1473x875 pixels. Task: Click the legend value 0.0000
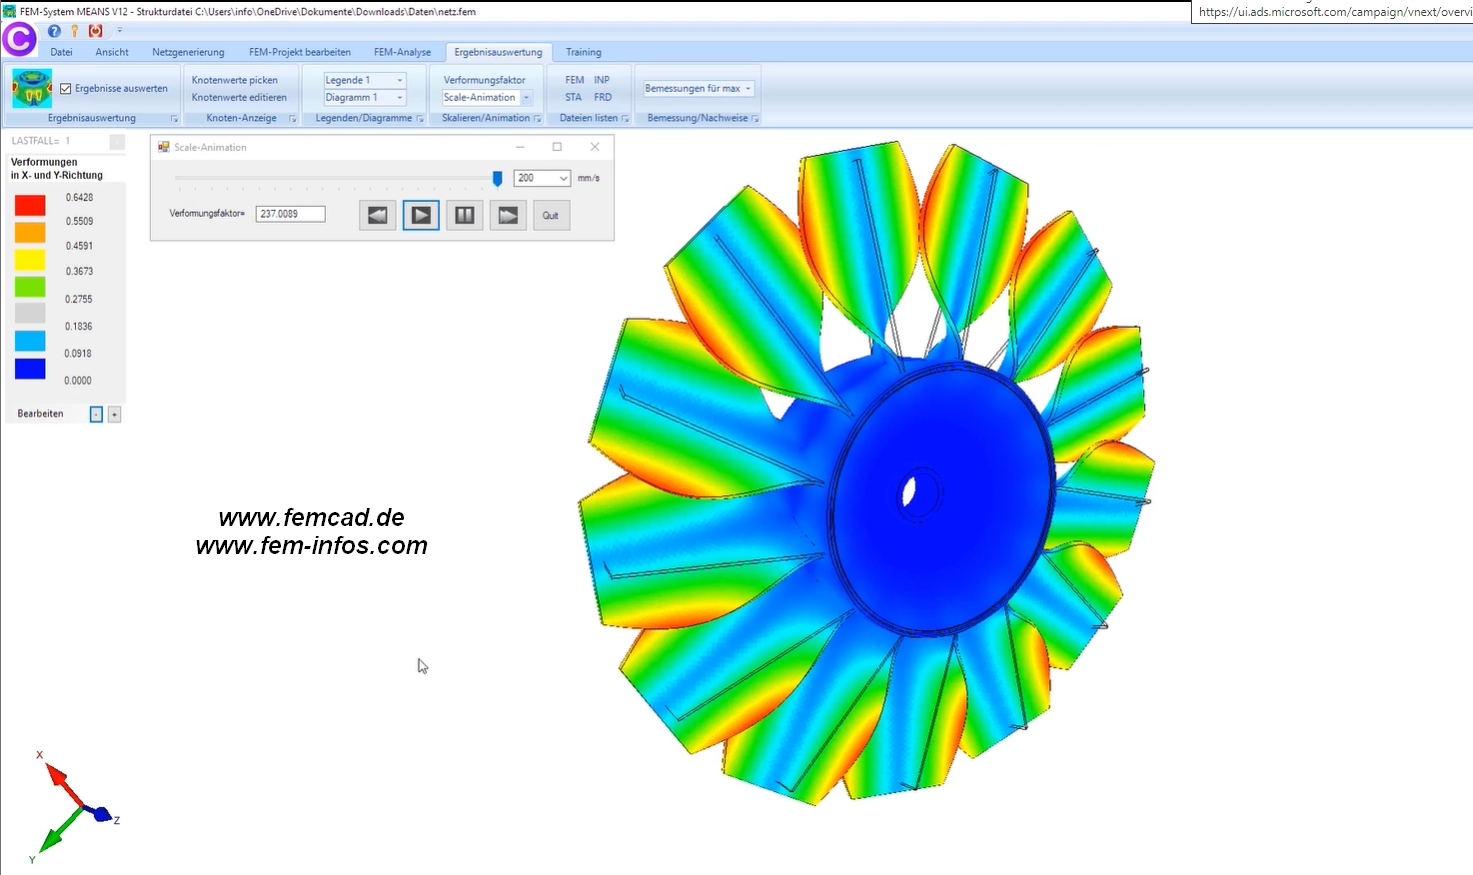(78, 381)
